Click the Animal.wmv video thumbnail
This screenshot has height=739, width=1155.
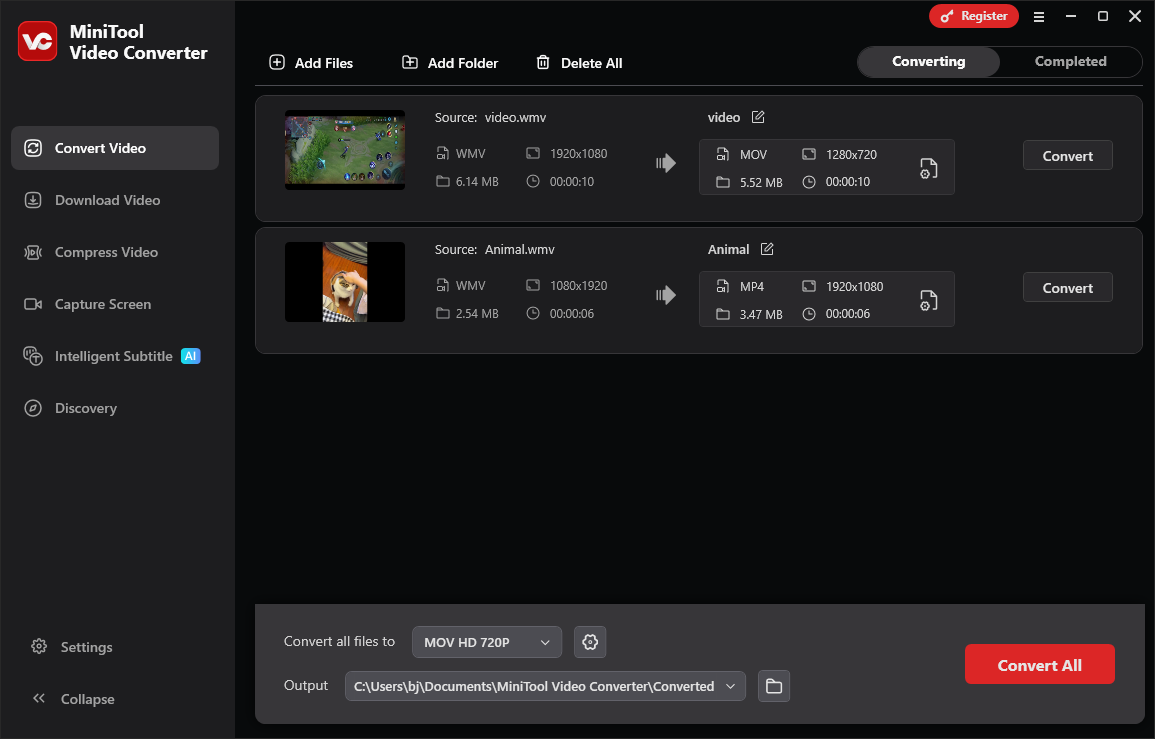344,282
